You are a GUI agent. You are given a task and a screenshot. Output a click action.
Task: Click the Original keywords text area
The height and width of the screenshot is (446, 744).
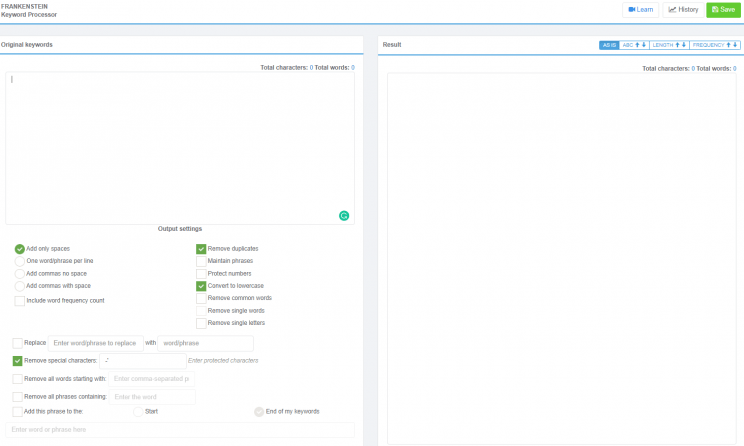180,148
